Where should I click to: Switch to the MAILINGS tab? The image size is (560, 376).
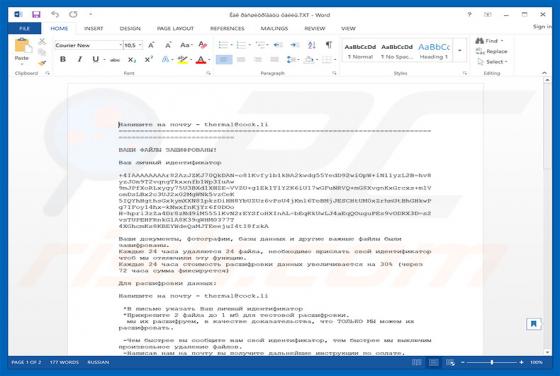tap(274, 29)
